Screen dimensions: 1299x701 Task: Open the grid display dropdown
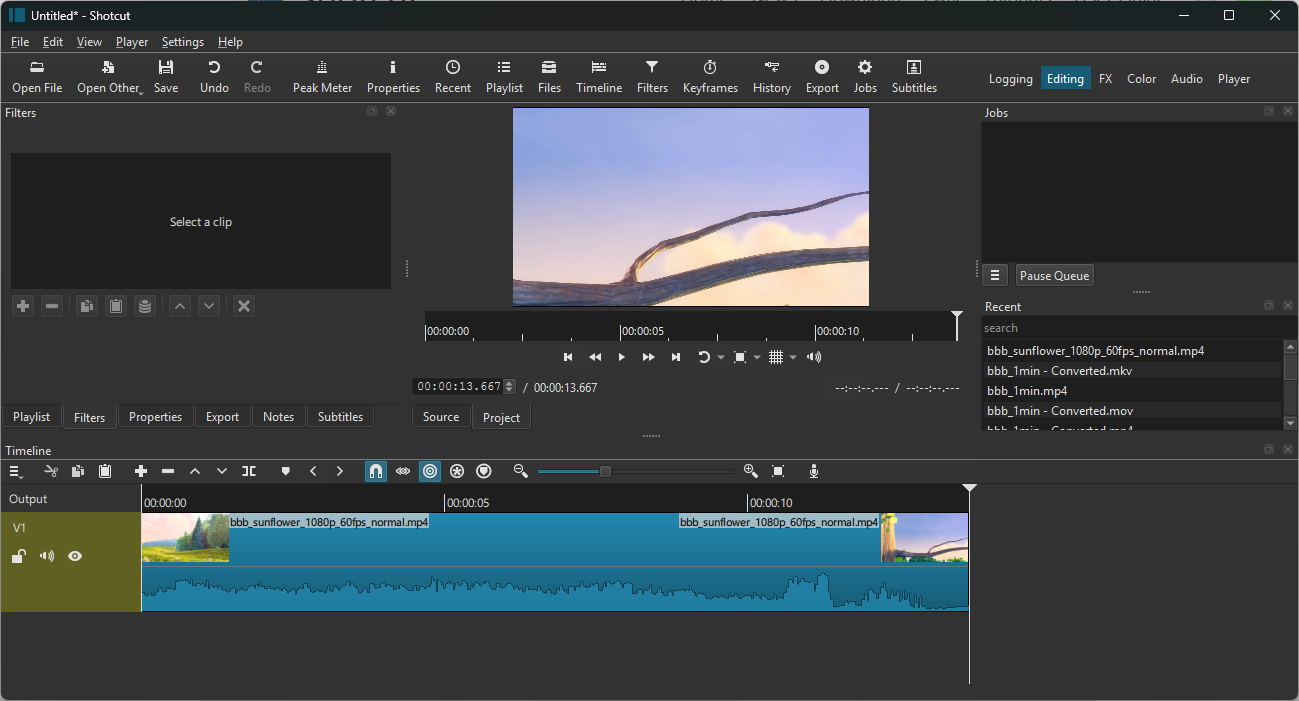(x=793, y=358)
